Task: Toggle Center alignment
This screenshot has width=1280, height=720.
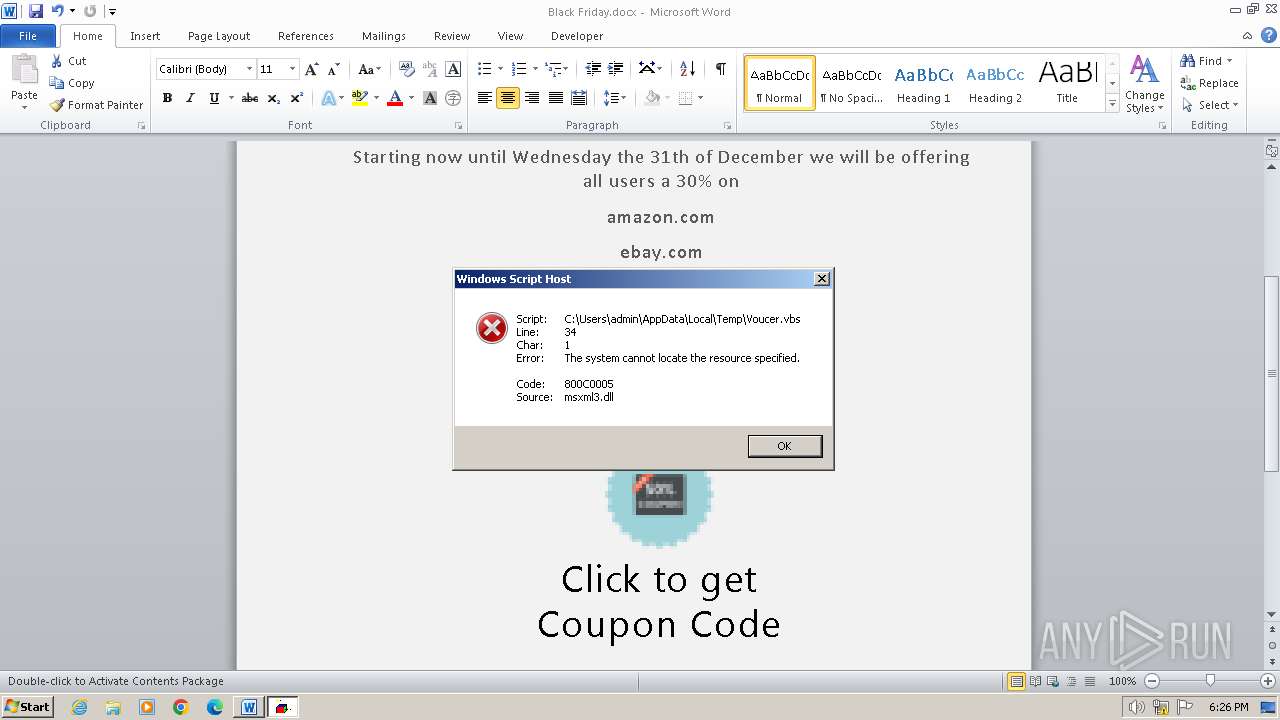Action: coord(508,98)
